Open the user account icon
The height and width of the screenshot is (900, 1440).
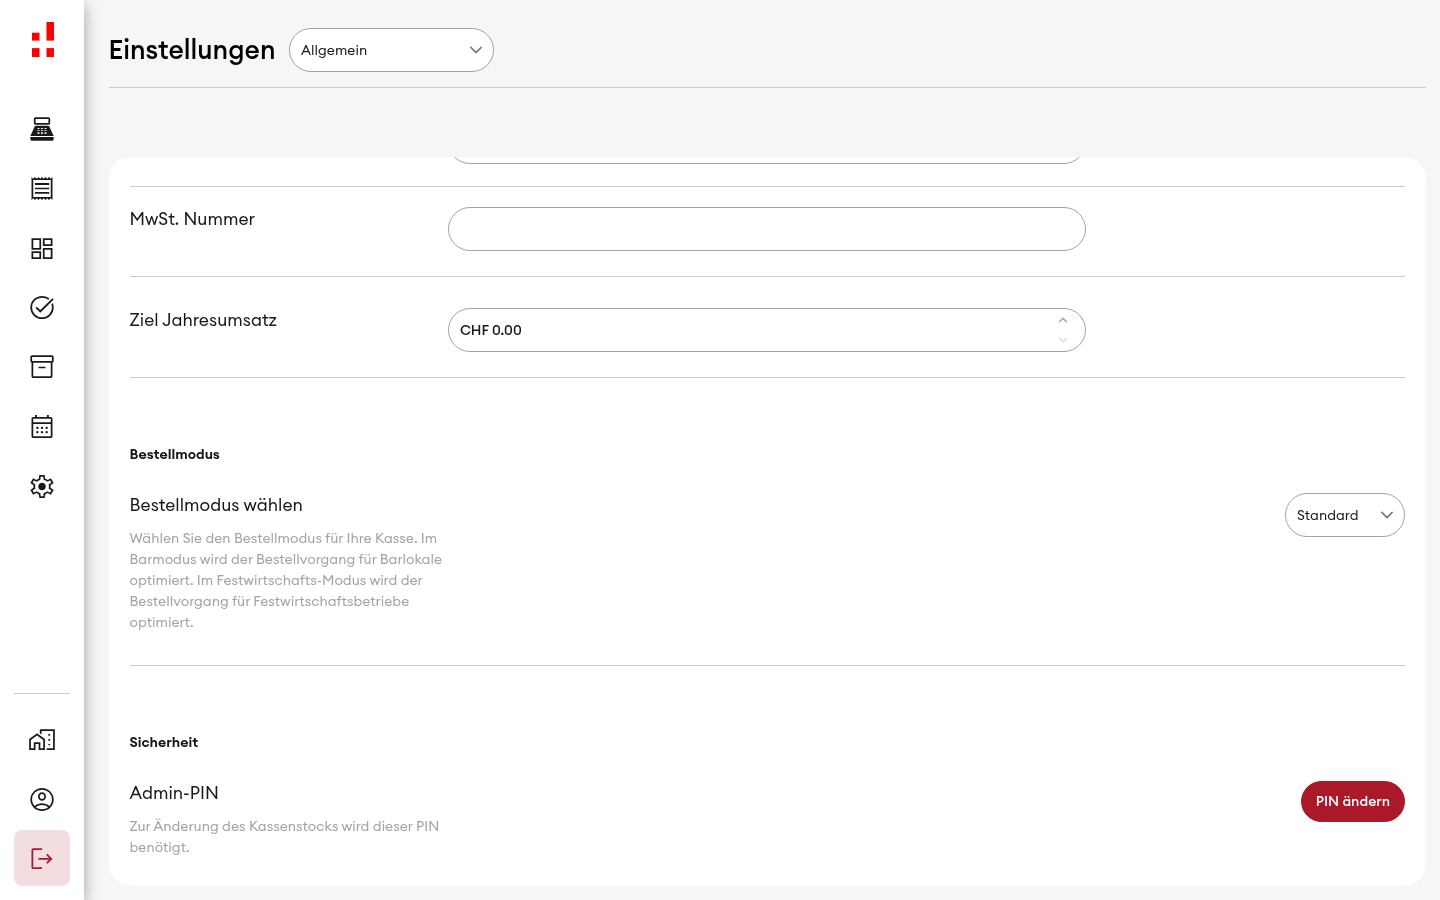pyautogui.click(x=42, y=799)
